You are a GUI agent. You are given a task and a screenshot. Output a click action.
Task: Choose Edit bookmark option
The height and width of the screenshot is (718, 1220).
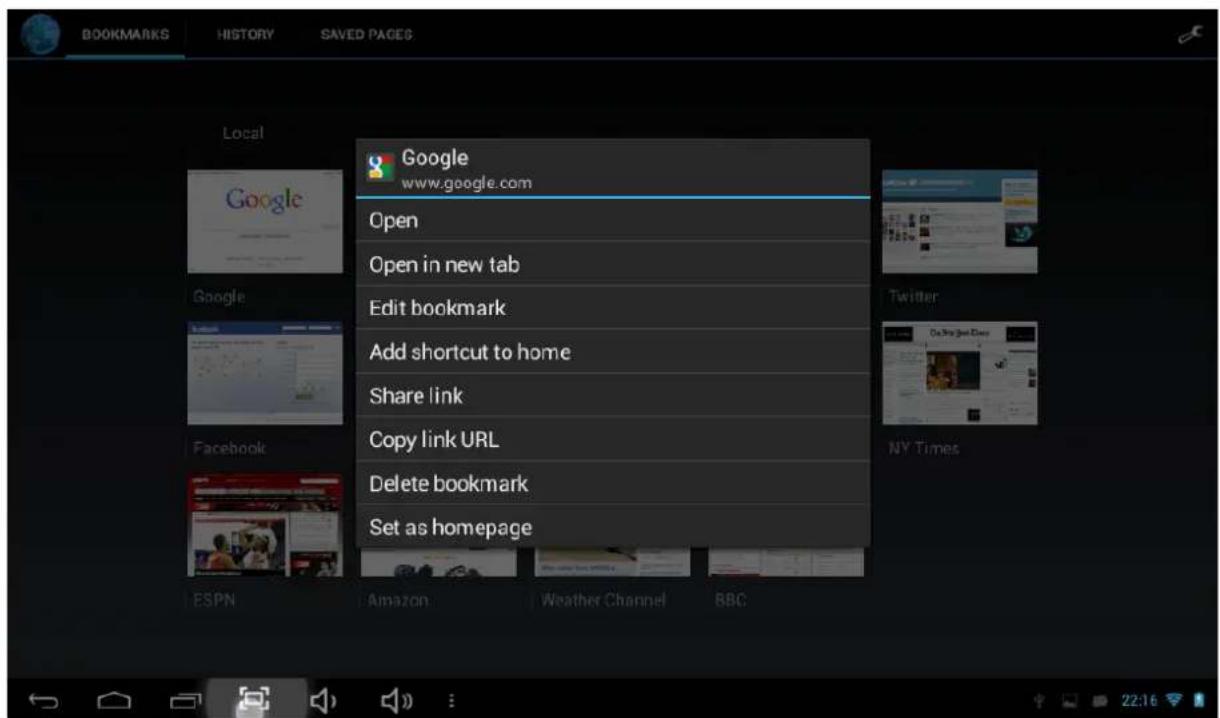point(613,308)
